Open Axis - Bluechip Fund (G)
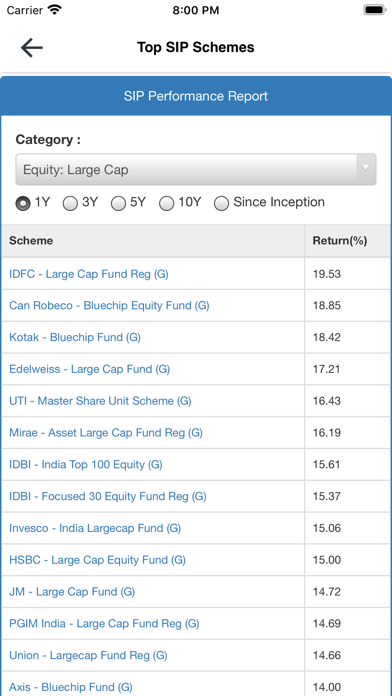The image size is (392, 696). [x=71, y=687]
